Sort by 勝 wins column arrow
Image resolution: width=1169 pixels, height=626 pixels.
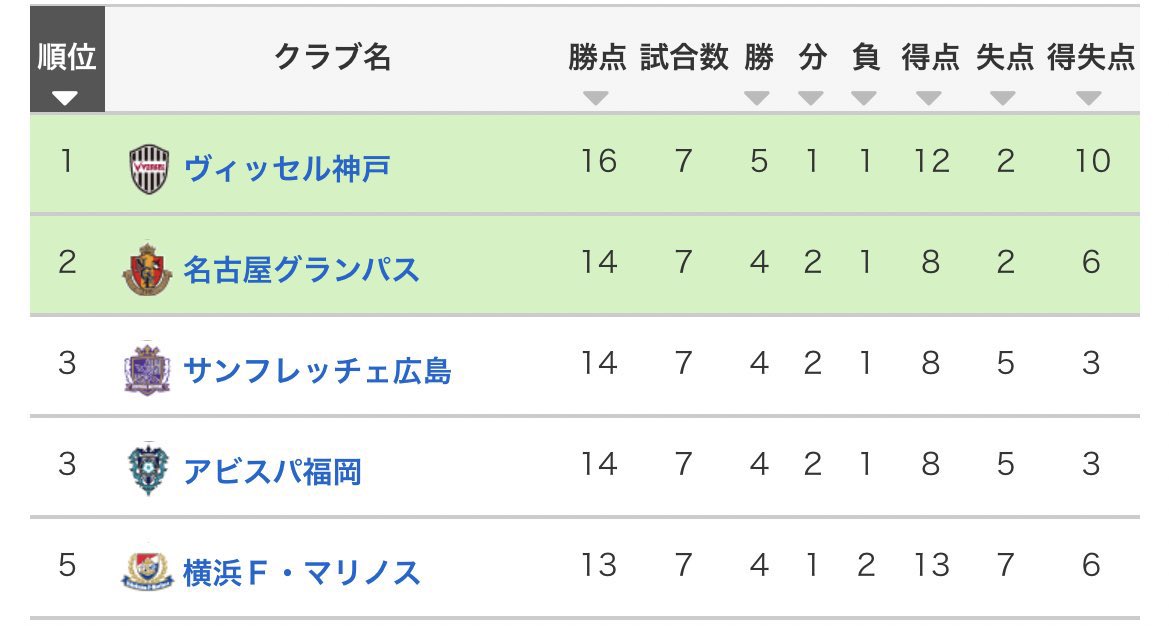758,98
